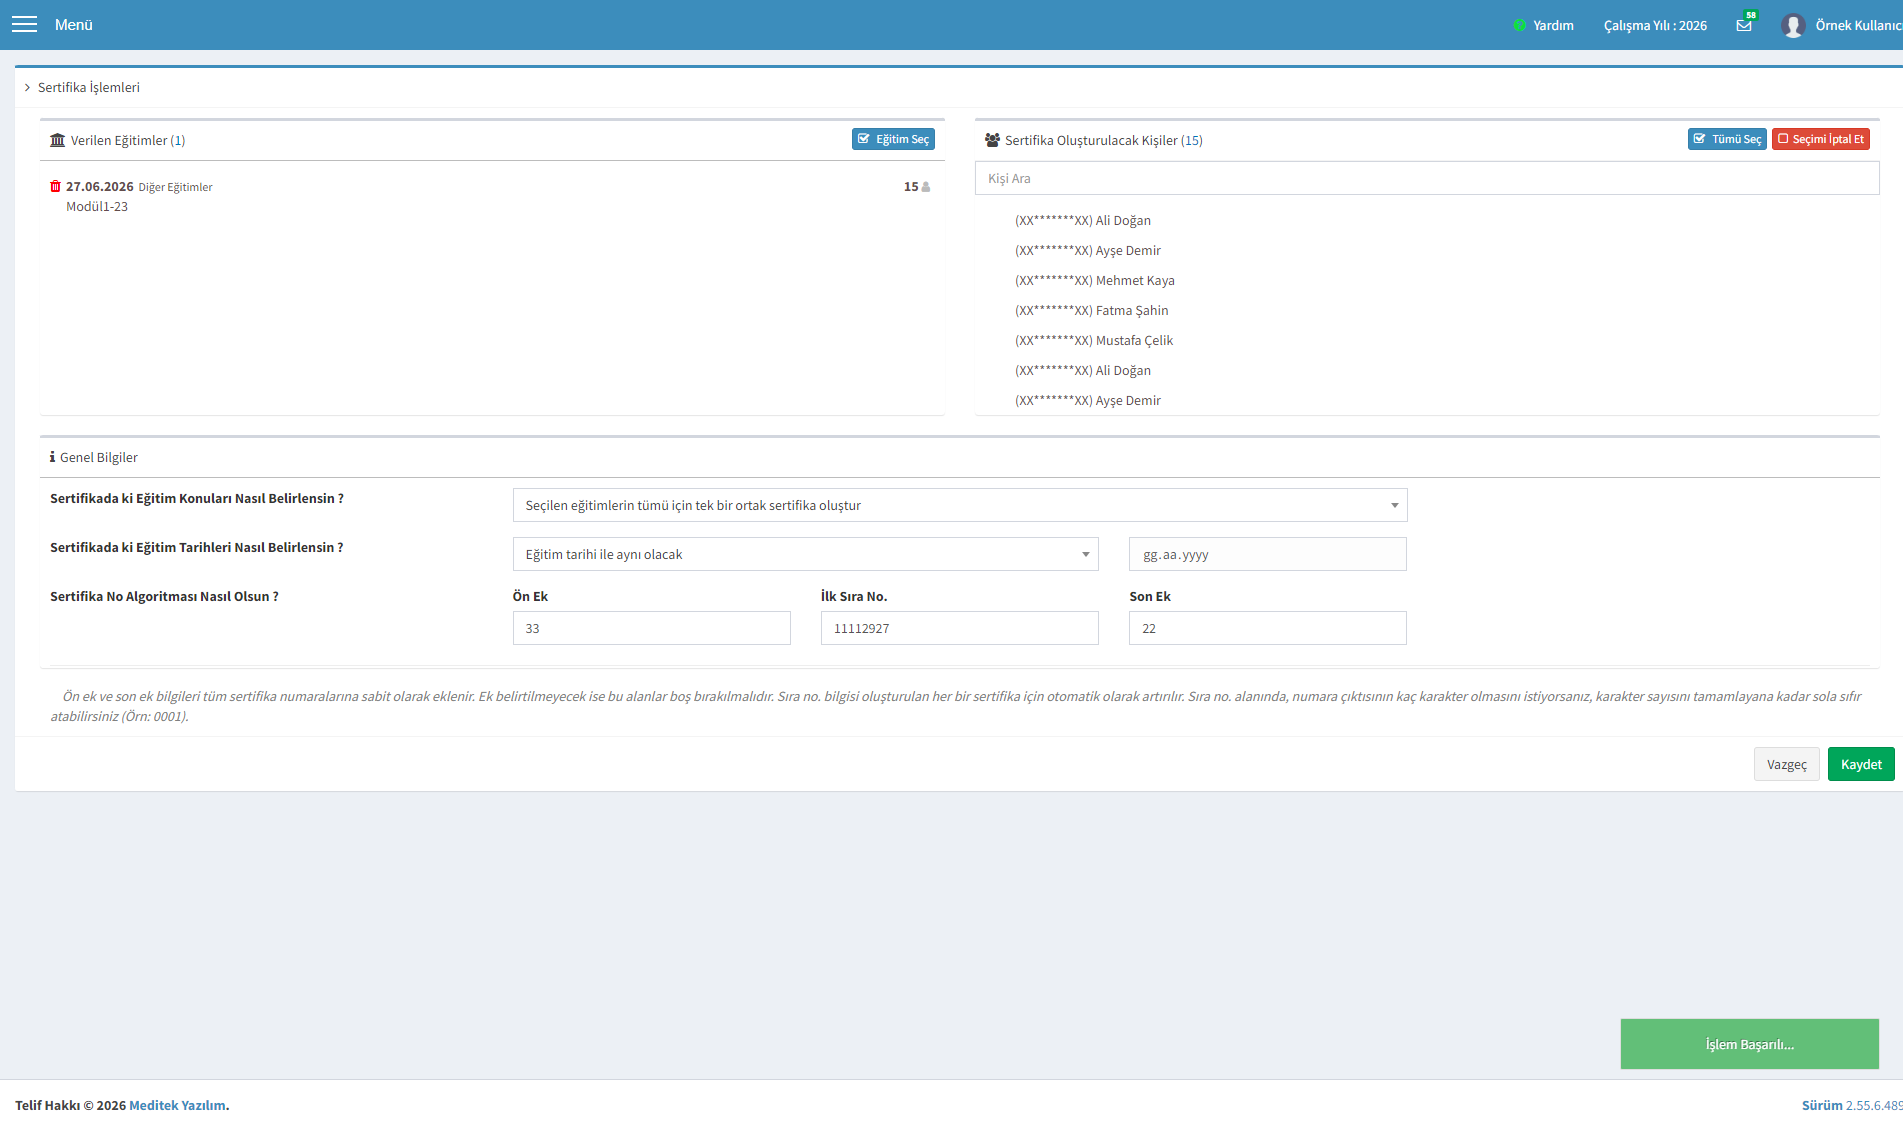This screenshot has width=1903, height=1130.
Task: Cancel selection with Seçimi İptal Et
Action: click(1820, 139)
